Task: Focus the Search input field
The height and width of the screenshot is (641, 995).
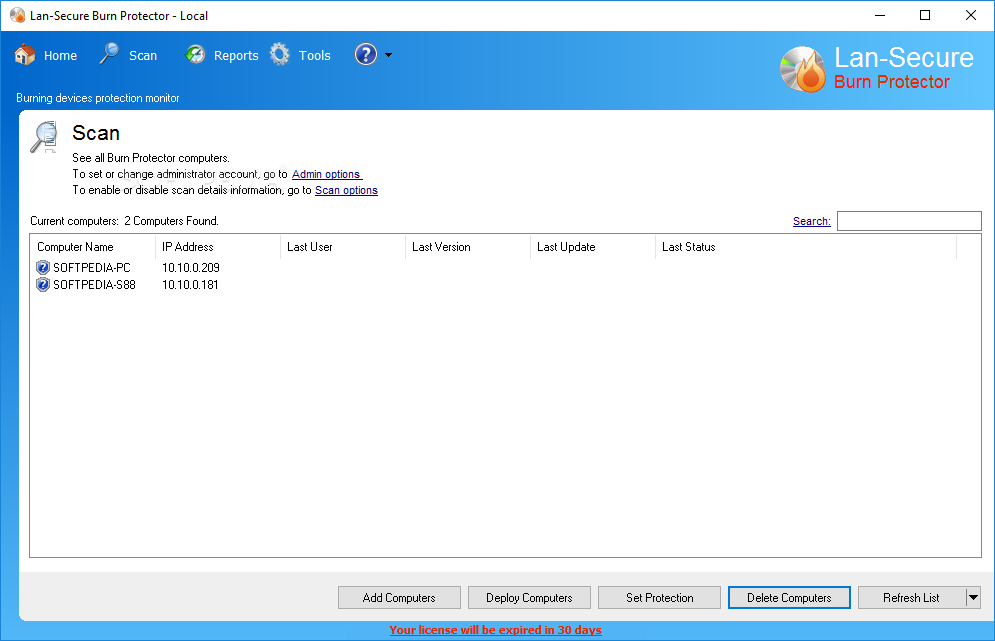Action: pyautogui.click(x=909, y=221)
